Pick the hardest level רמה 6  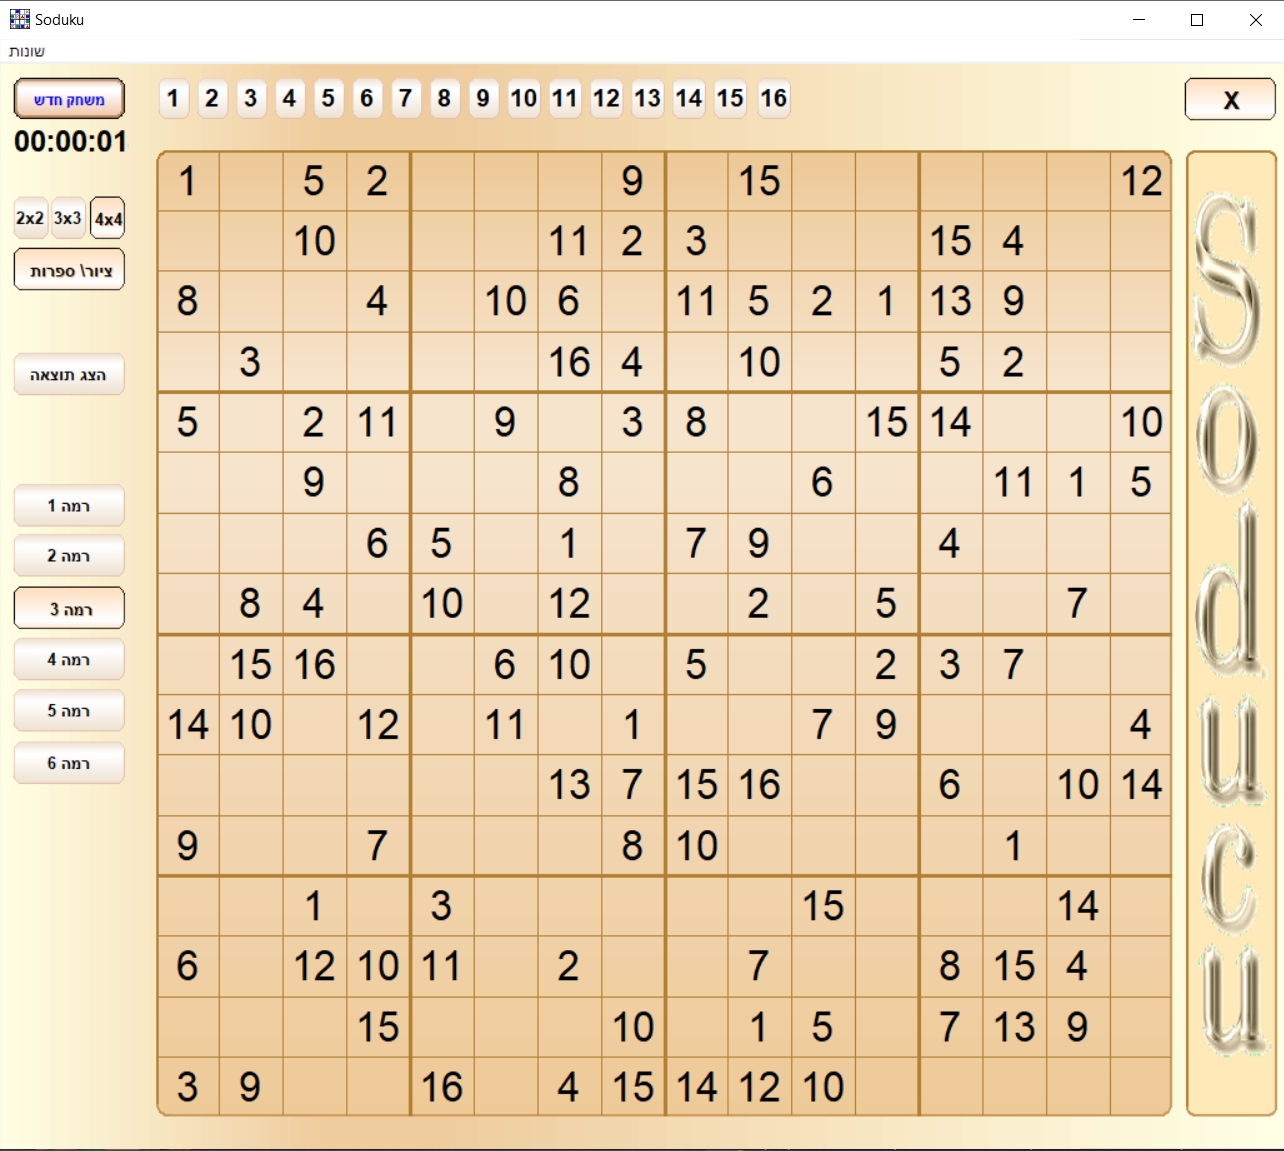point(69,763)
